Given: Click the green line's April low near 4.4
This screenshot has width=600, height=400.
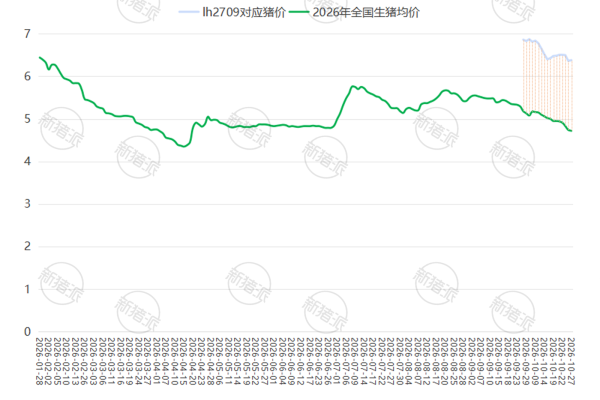Looking at the screenshot, I should 184,146.
